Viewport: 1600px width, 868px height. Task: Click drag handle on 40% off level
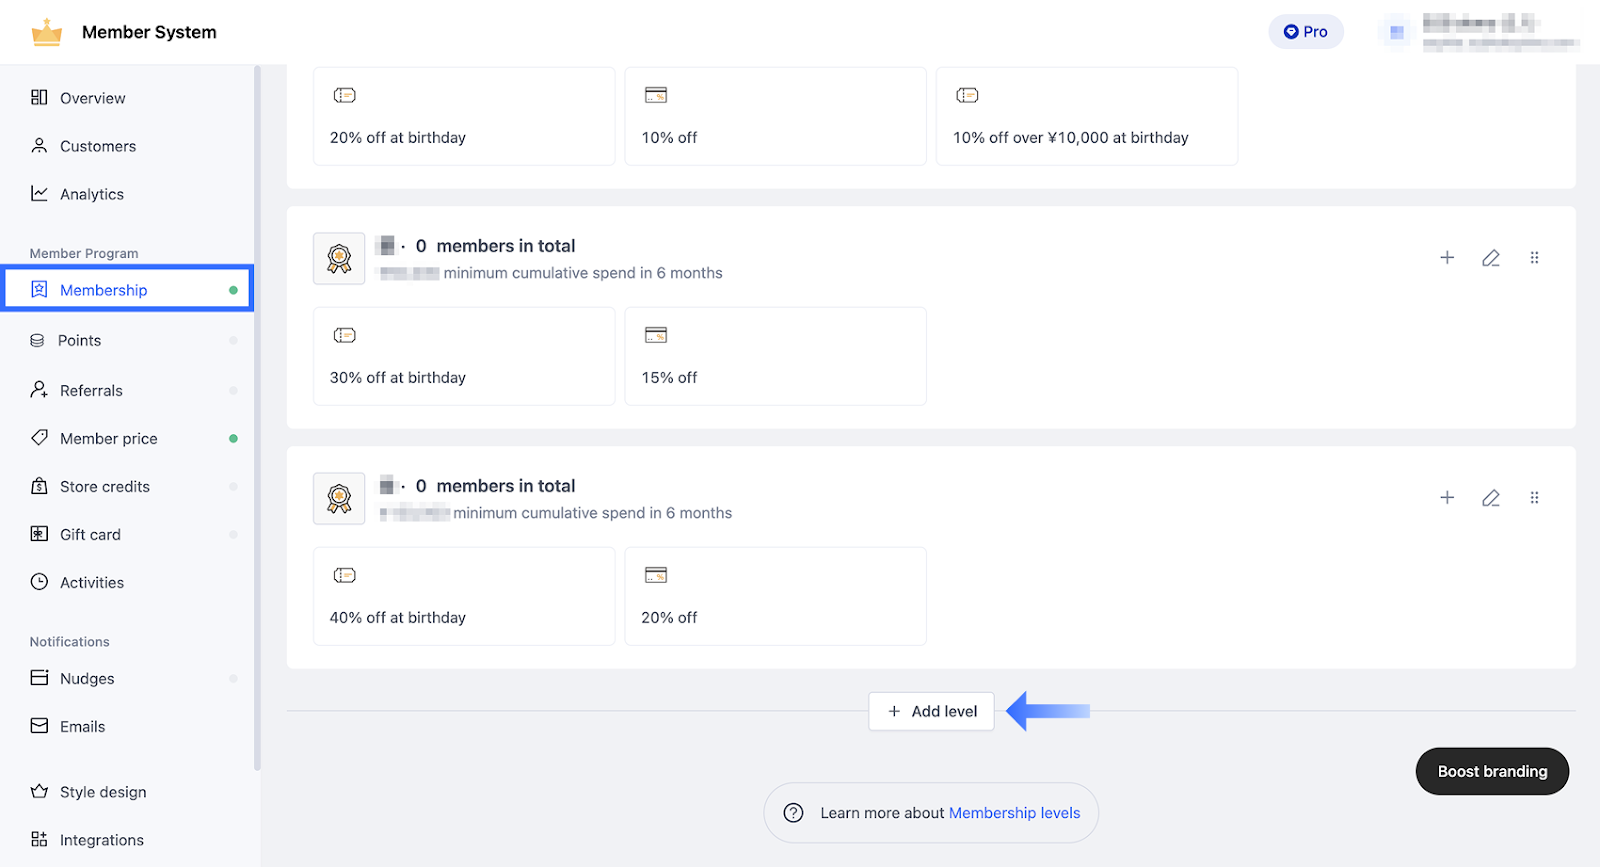(x=1534, y=498)
